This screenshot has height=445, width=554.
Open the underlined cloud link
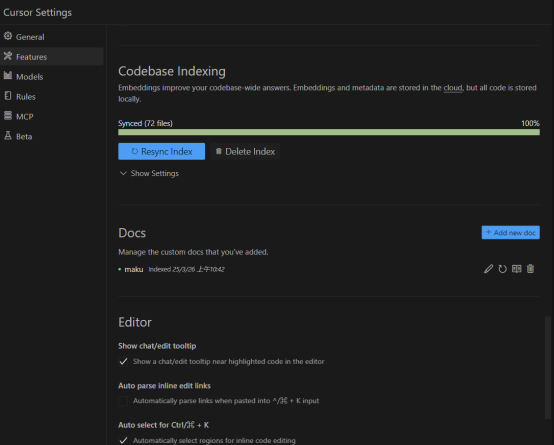(x=453, y=88)
